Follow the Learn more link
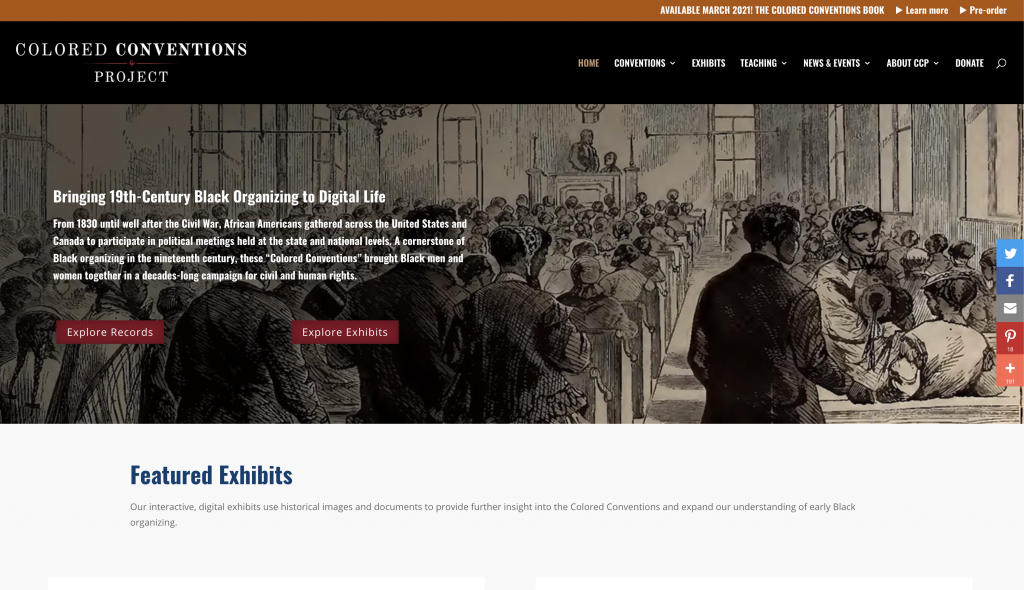The width and height of the screenshot is (1024, 590). click(926, 10)
